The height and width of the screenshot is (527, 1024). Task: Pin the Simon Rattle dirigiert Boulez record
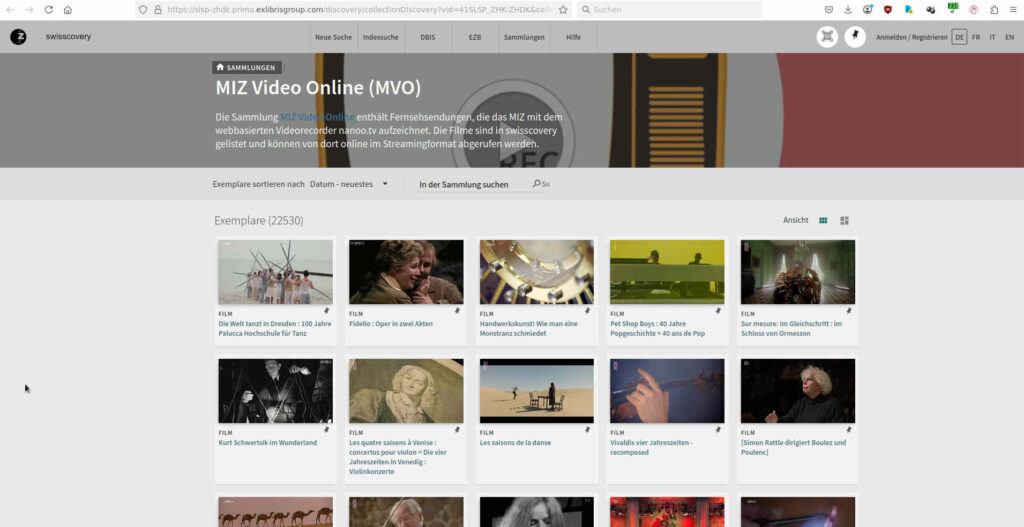coord(849,430)
